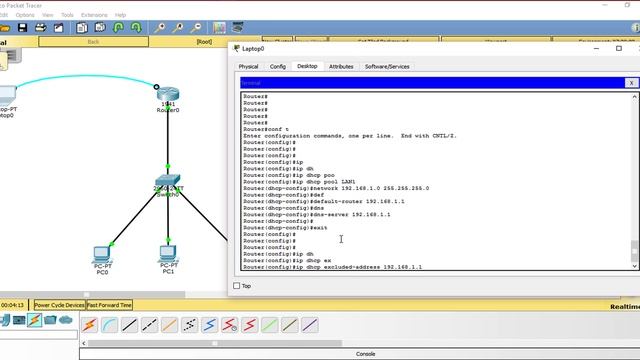Screen dimensions: 640x360
Task: Click the Power Cycle Devices button
Action: click(x=59, y=305)
